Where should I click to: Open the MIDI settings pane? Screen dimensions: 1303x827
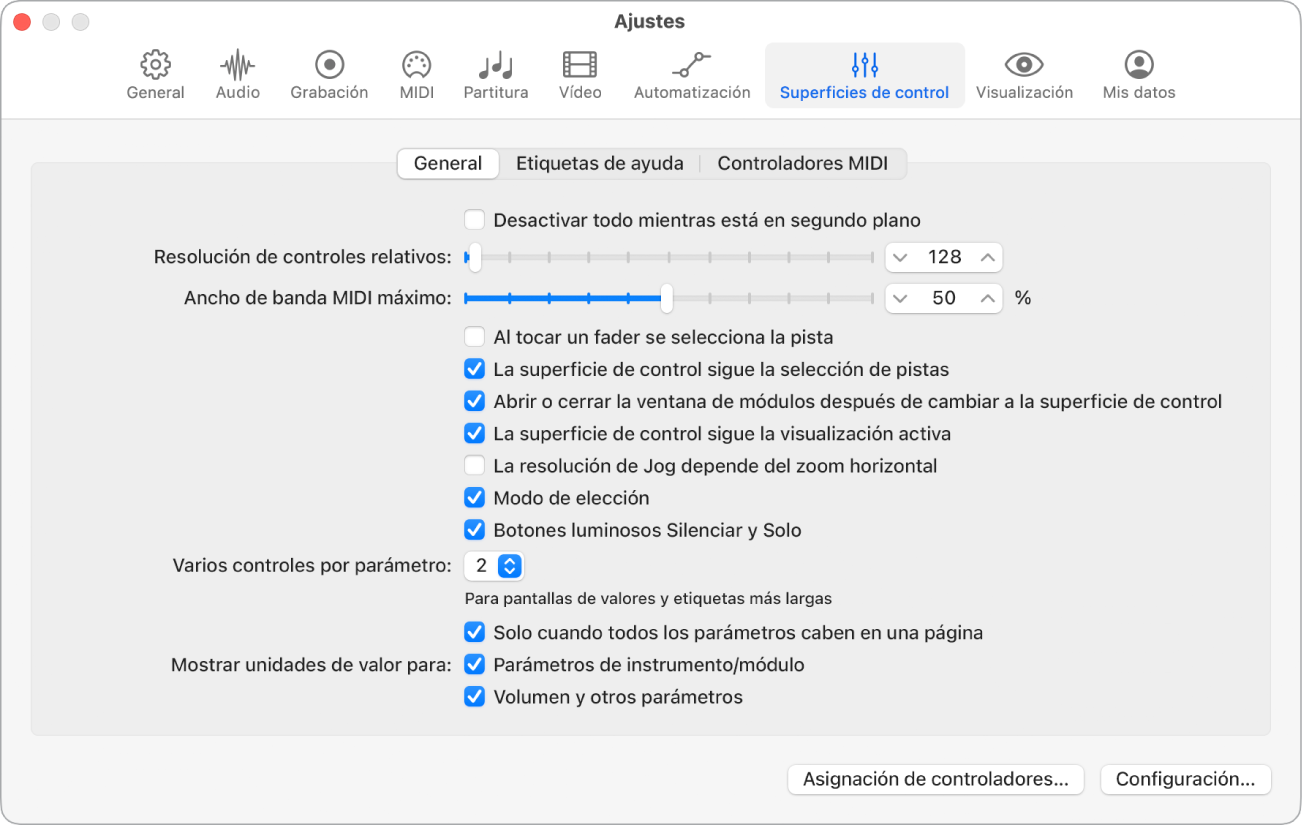click(416, 75)
